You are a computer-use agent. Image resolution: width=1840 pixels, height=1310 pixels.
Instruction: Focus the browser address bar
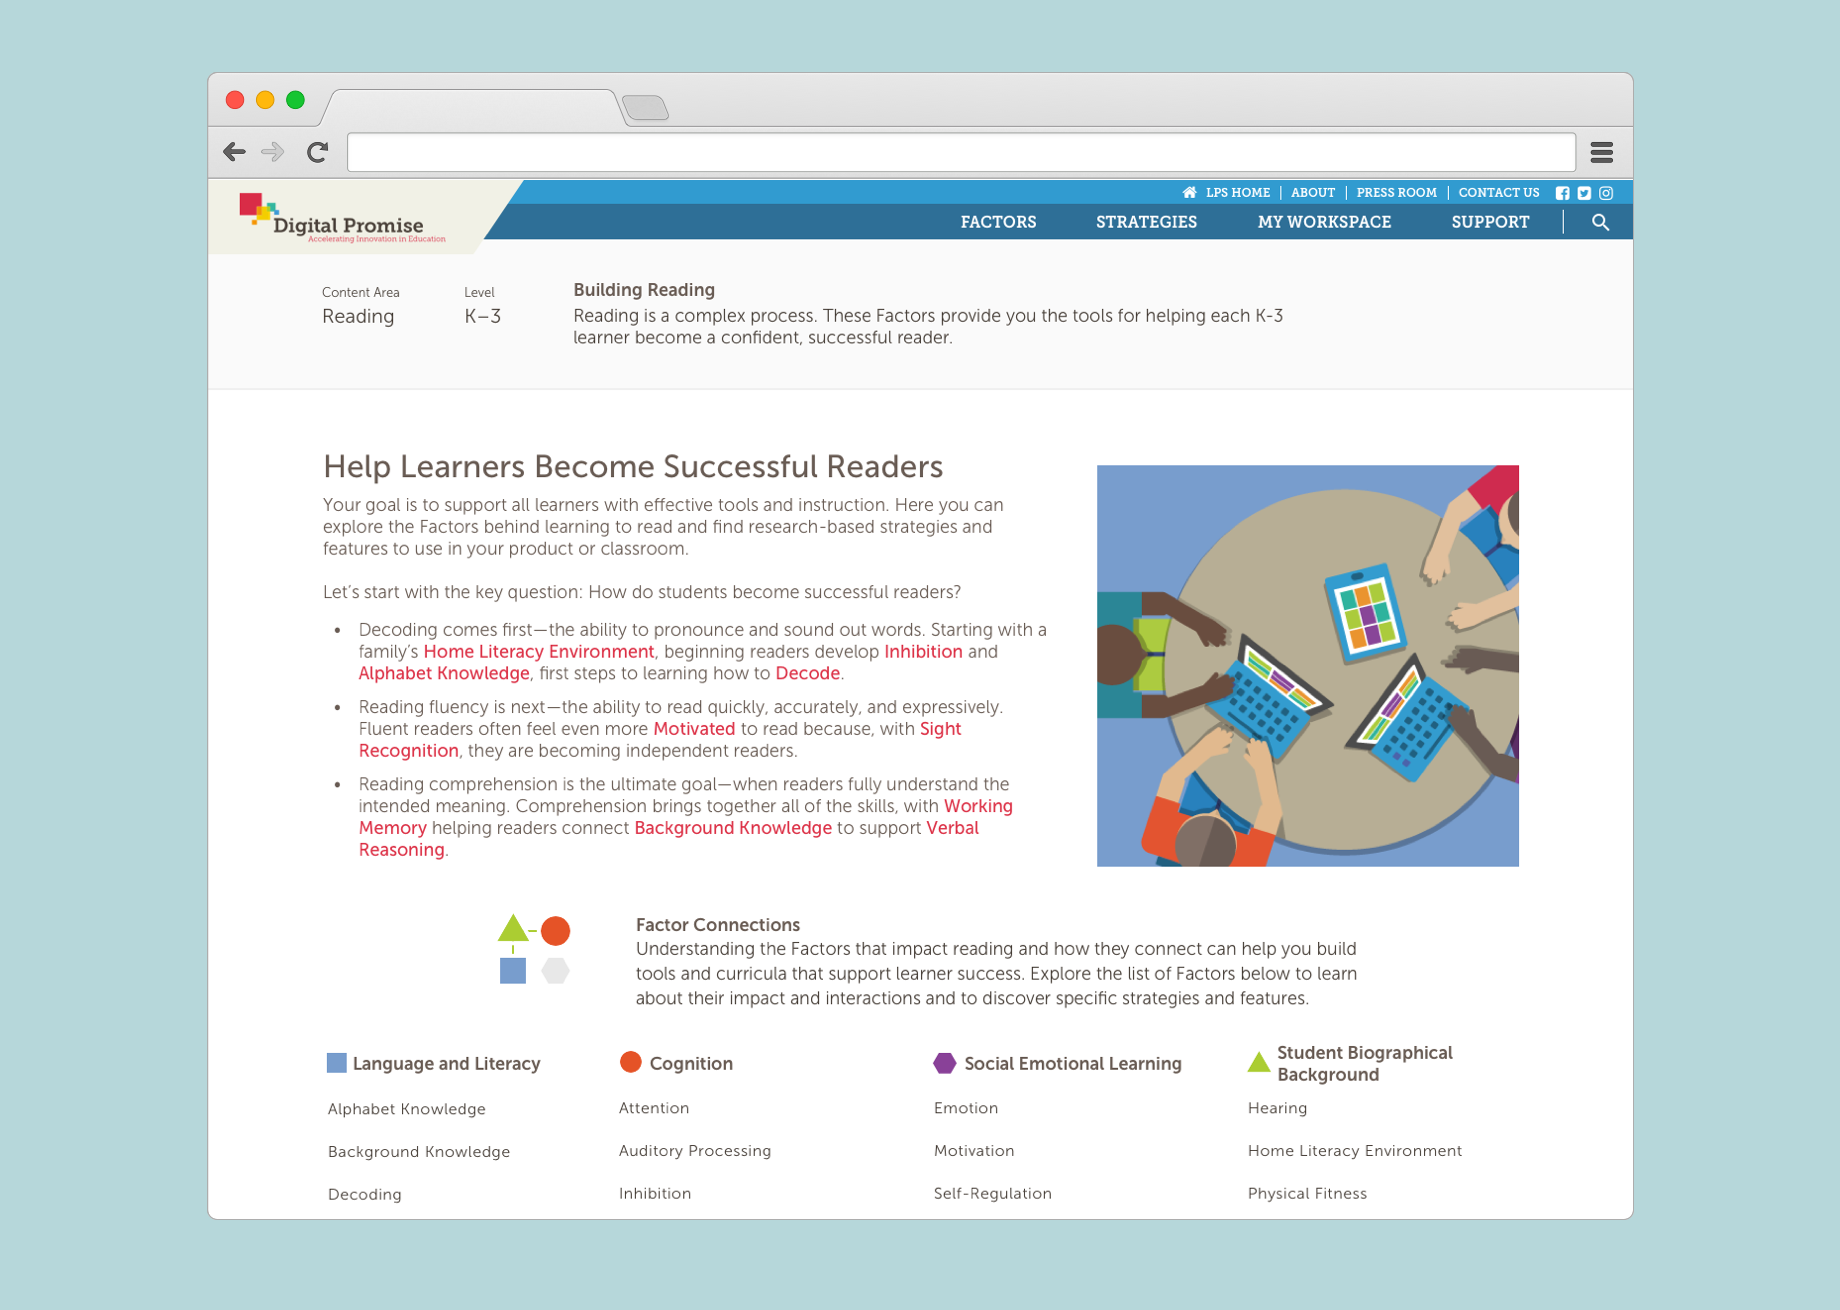pyautogui.click(x=961, y=152)
